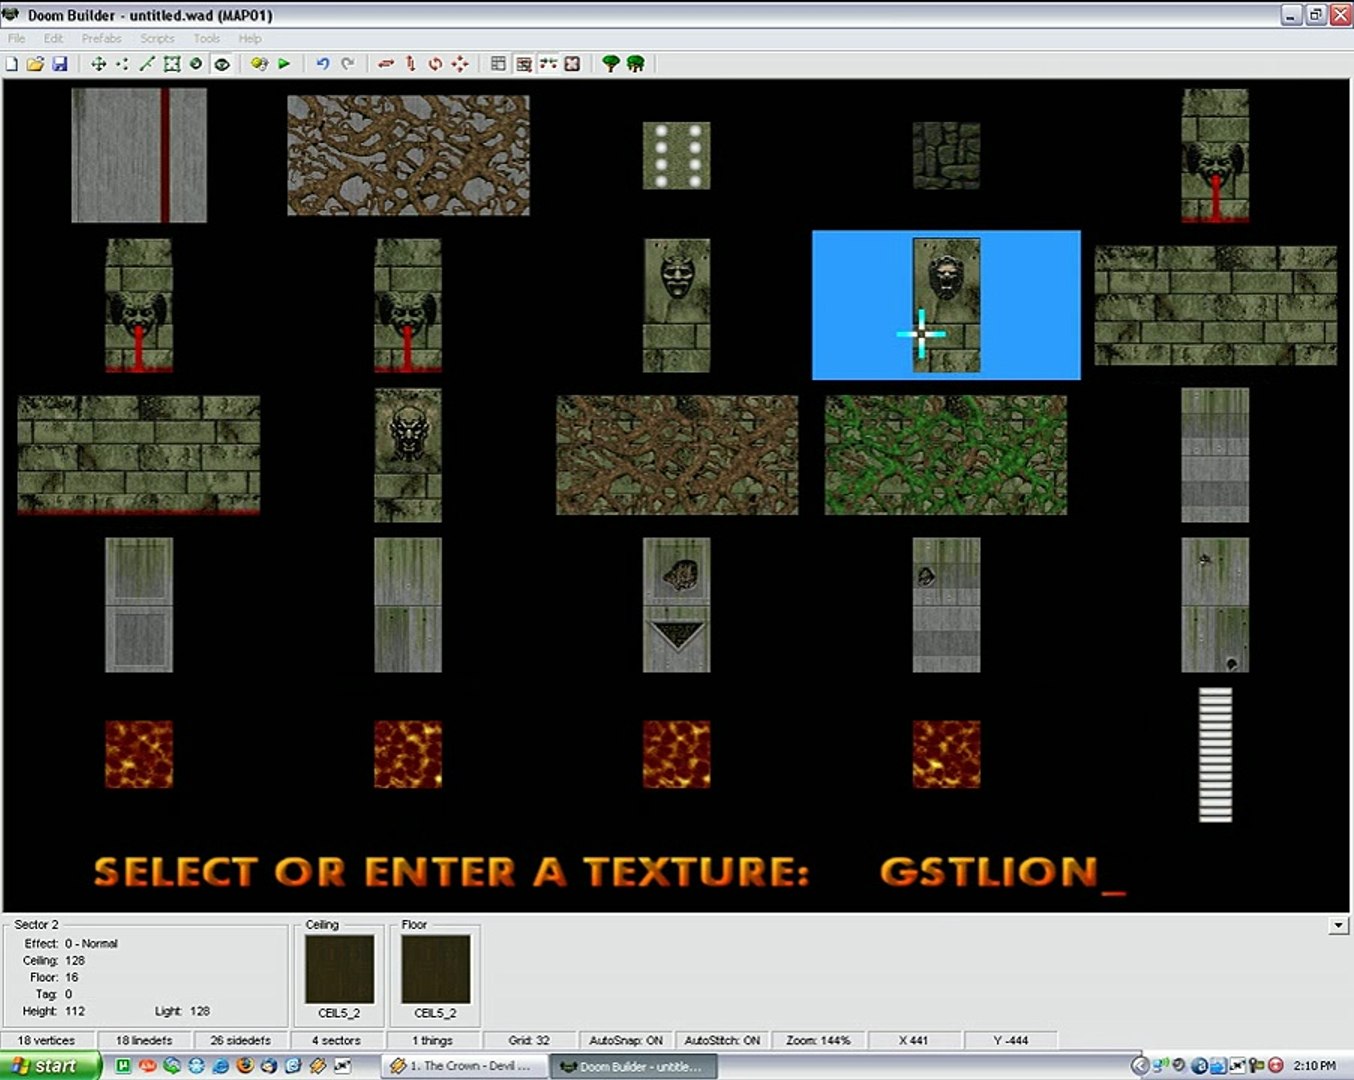Undo the last action in the toolbar
The width and height of the screenshot is (1354, 1080).
[322, 64]
